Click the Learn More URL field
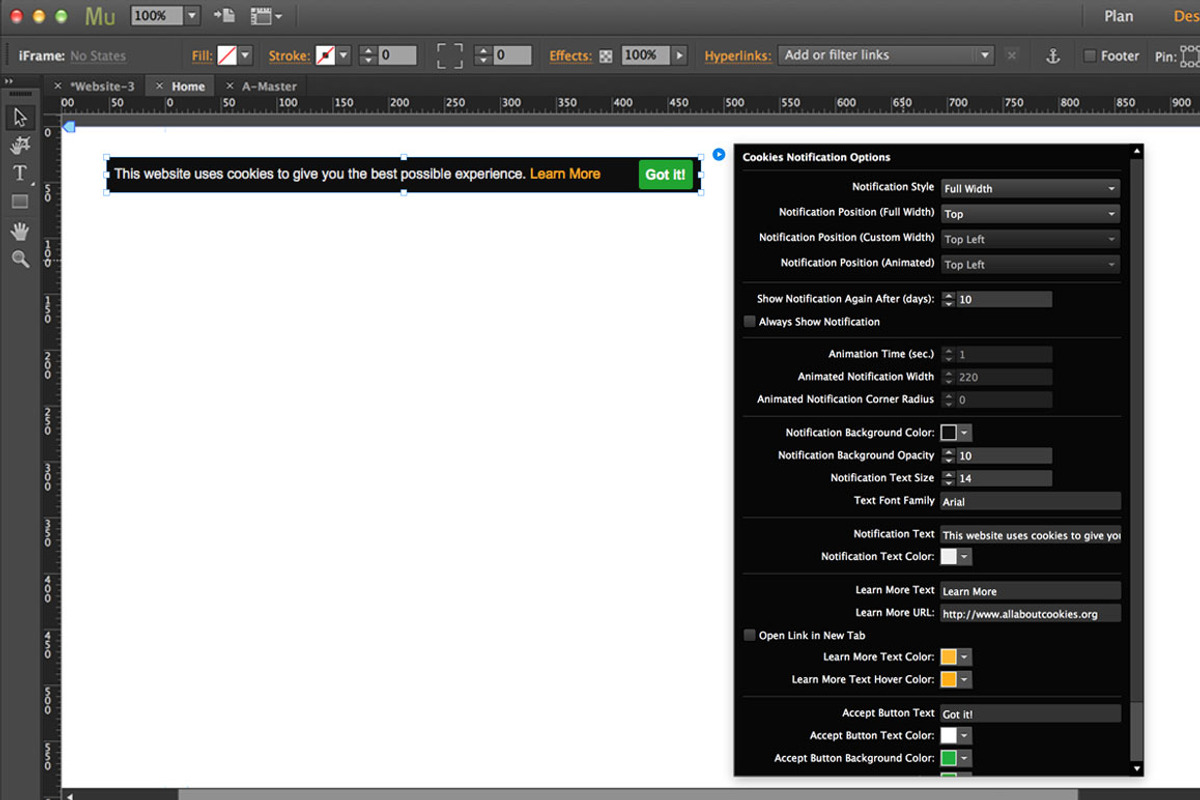Viewport: 1200px width, 800px height. (x=1030, y=613)
